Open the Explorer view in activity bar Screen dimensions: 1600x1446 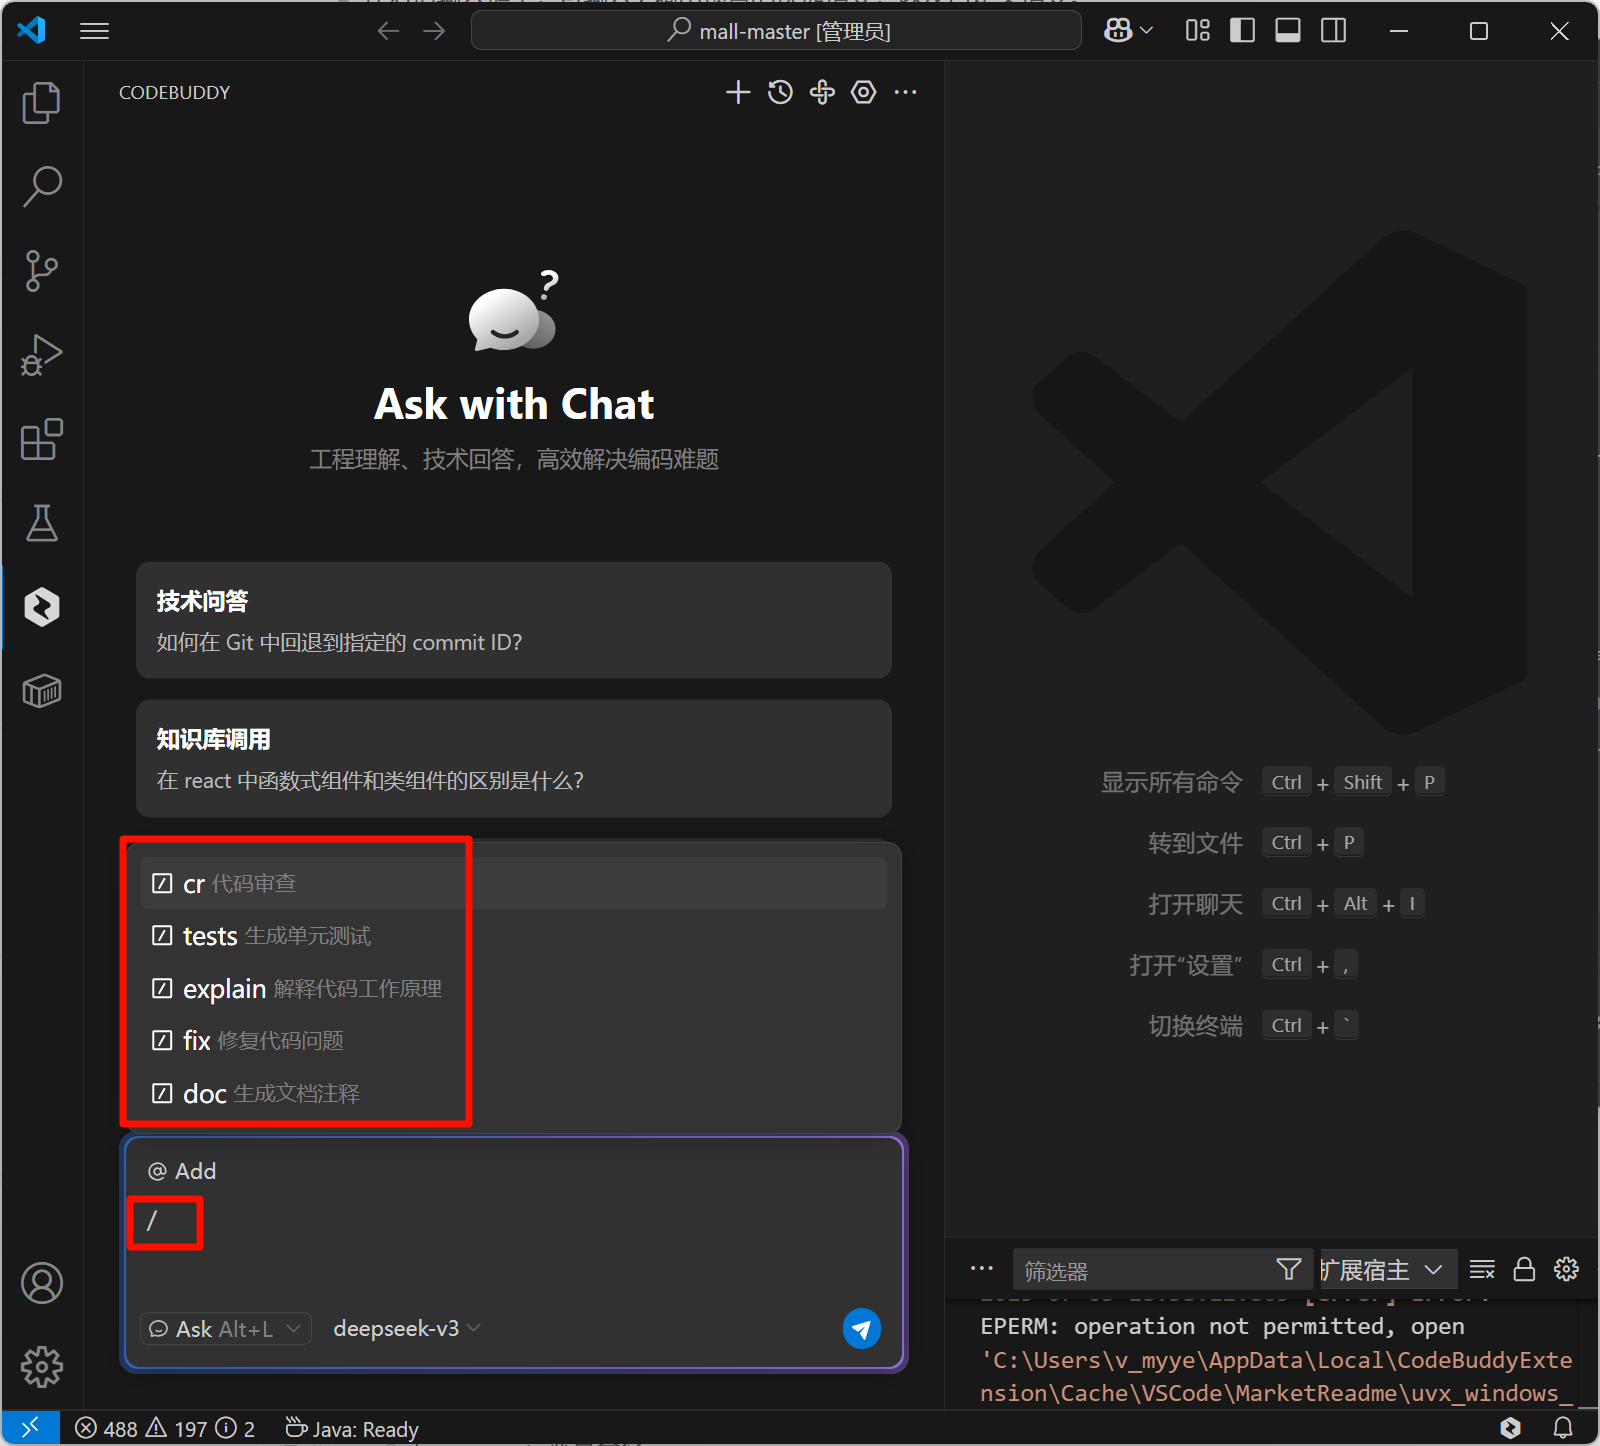click(41, 102)
